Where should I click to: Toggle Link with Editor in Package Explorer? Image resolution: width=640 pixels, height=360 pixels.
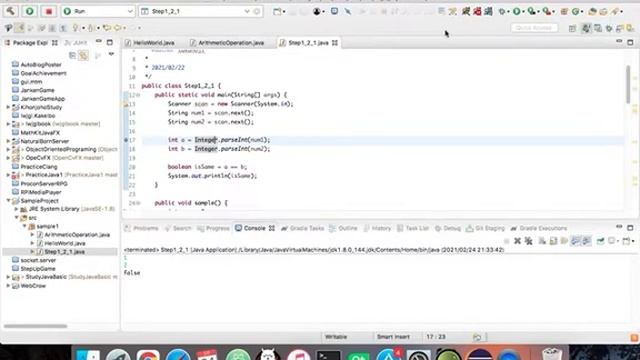83,55
